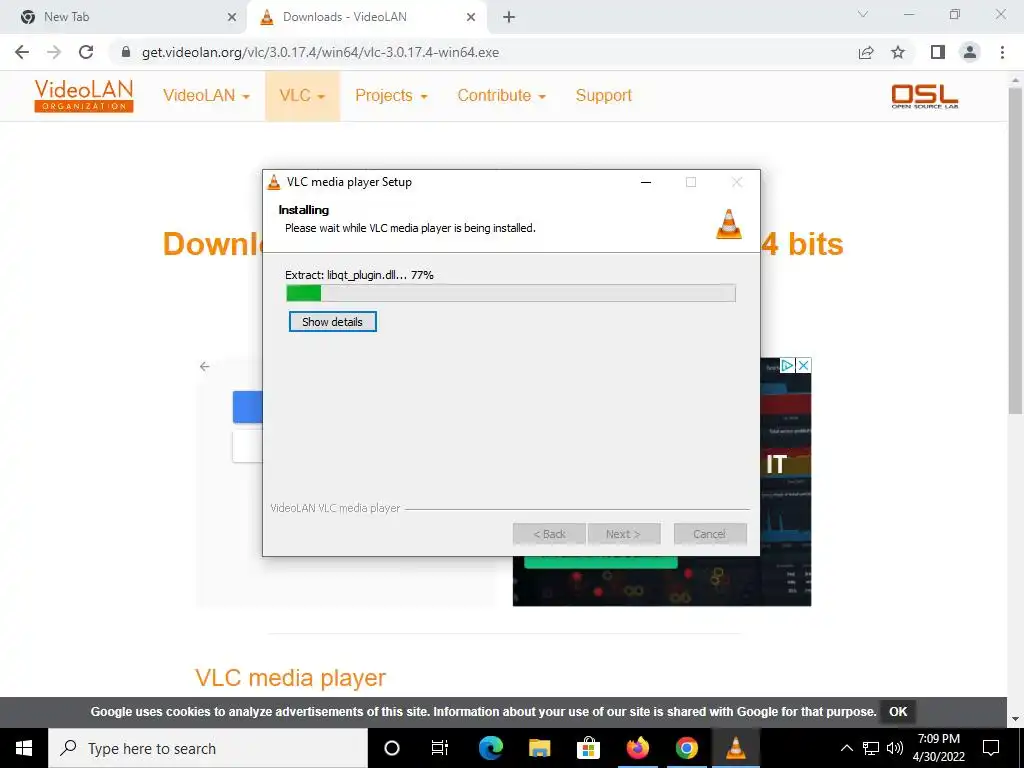The width and height of the screenshot is (1024, 768).
Task: Click the VLC media player heading
Action: pyautogui.click(x=290, y=678)
